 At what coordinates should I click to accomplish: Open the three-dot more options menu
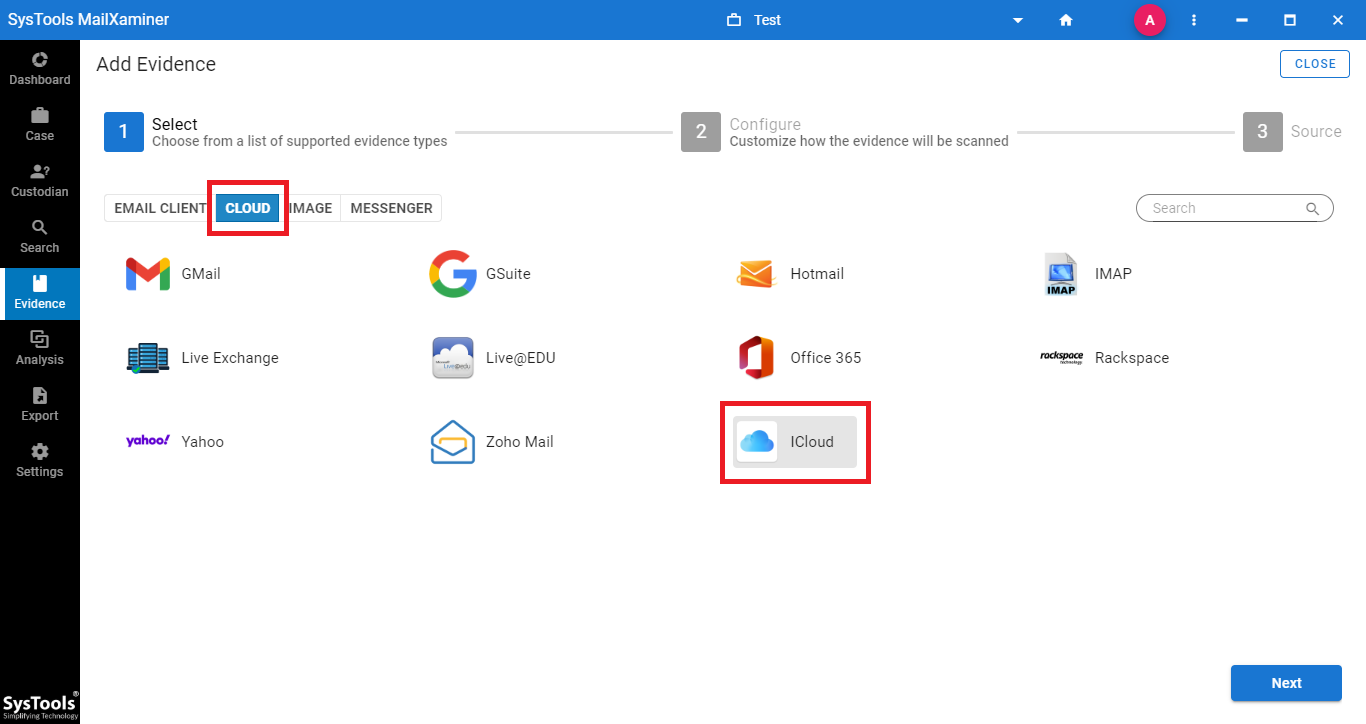coord(1194,20)
